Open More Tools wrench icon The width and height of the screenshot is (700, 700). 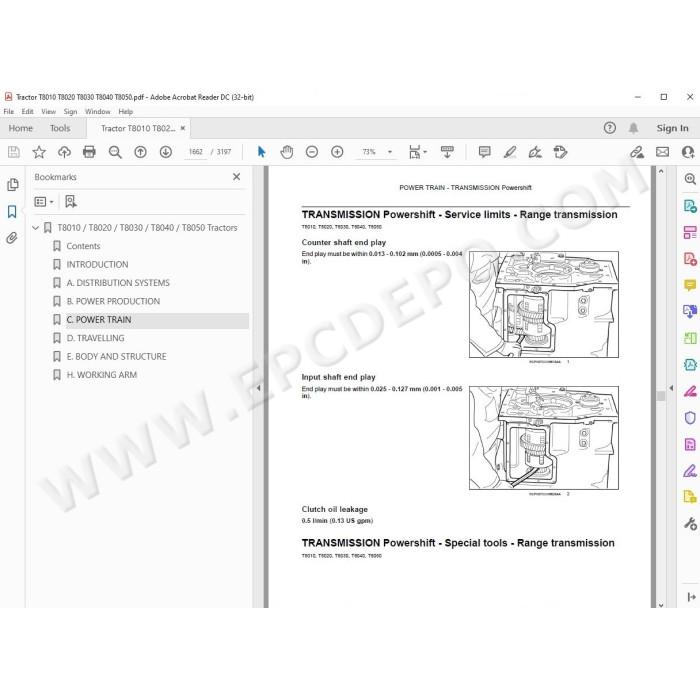click(x=690, y=523)
